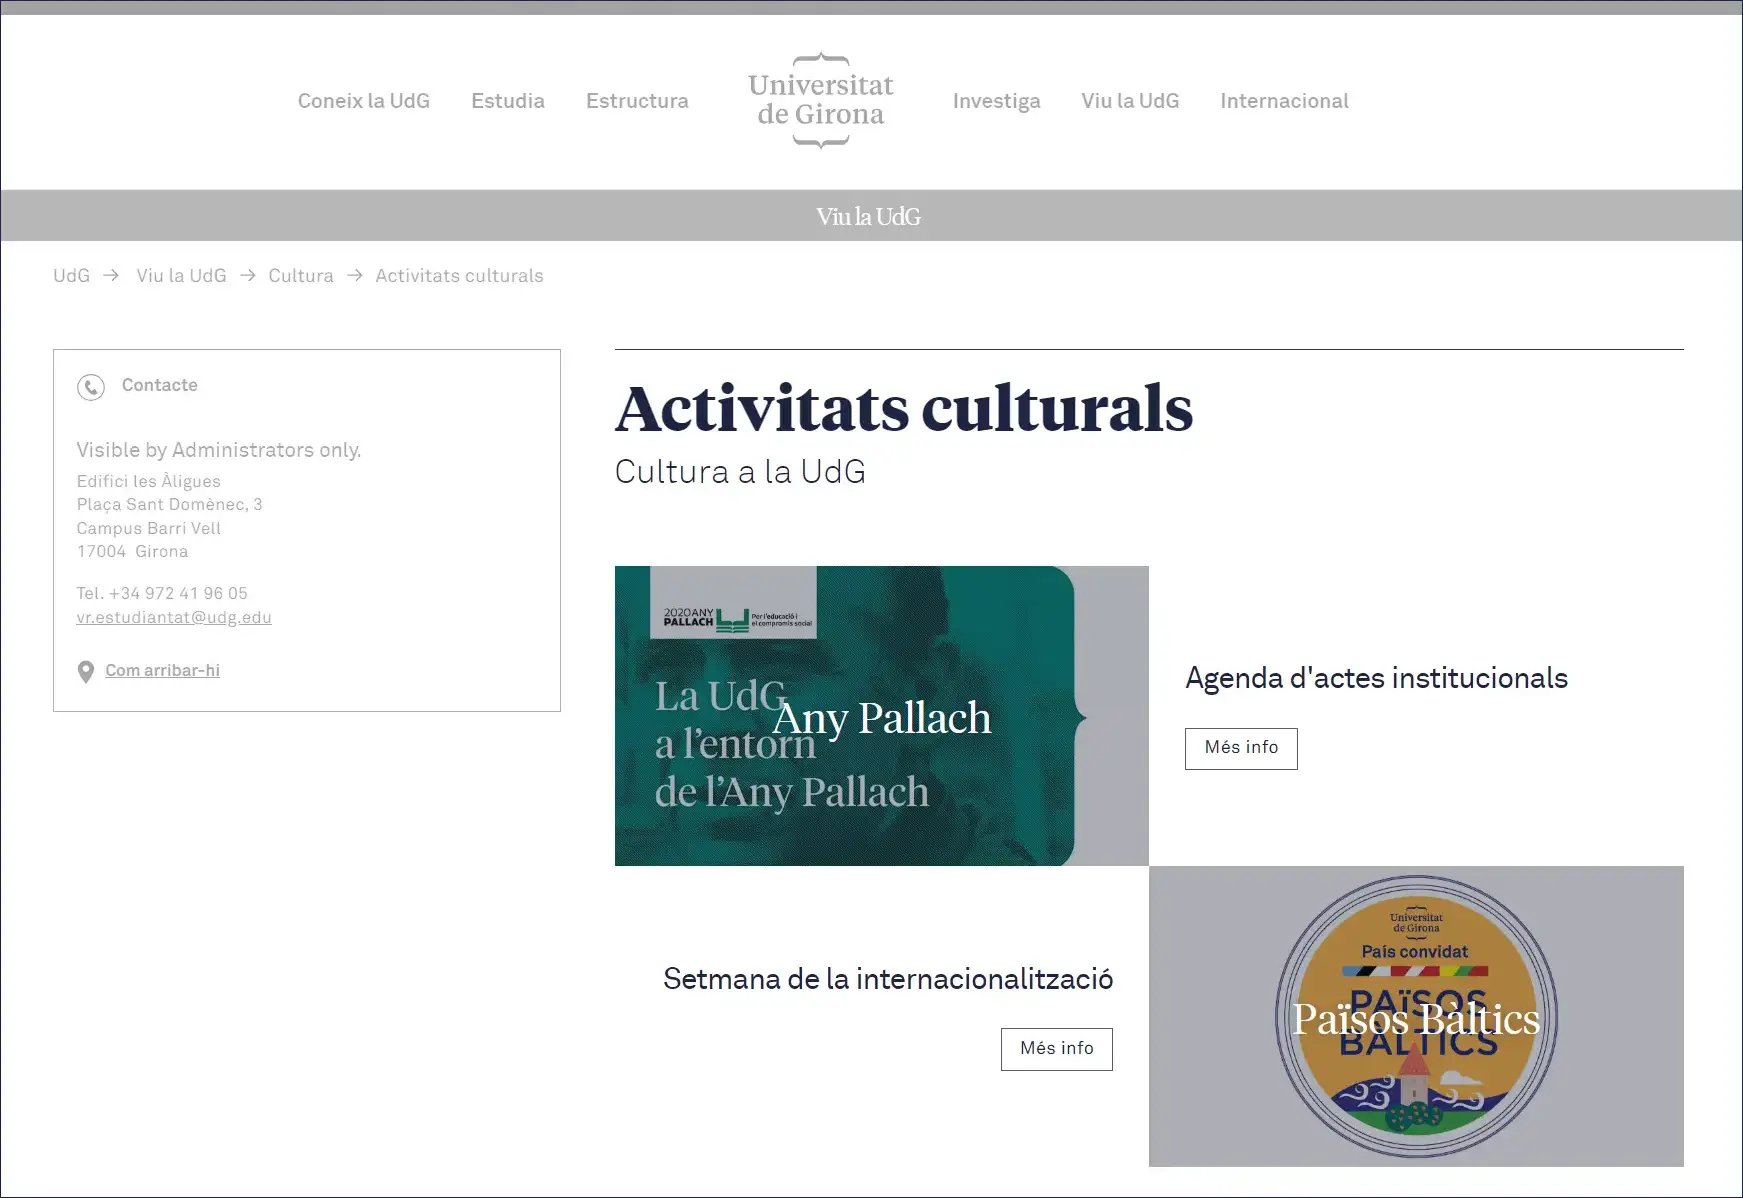Click the phone icon beside Contacte

pos(91,387)
